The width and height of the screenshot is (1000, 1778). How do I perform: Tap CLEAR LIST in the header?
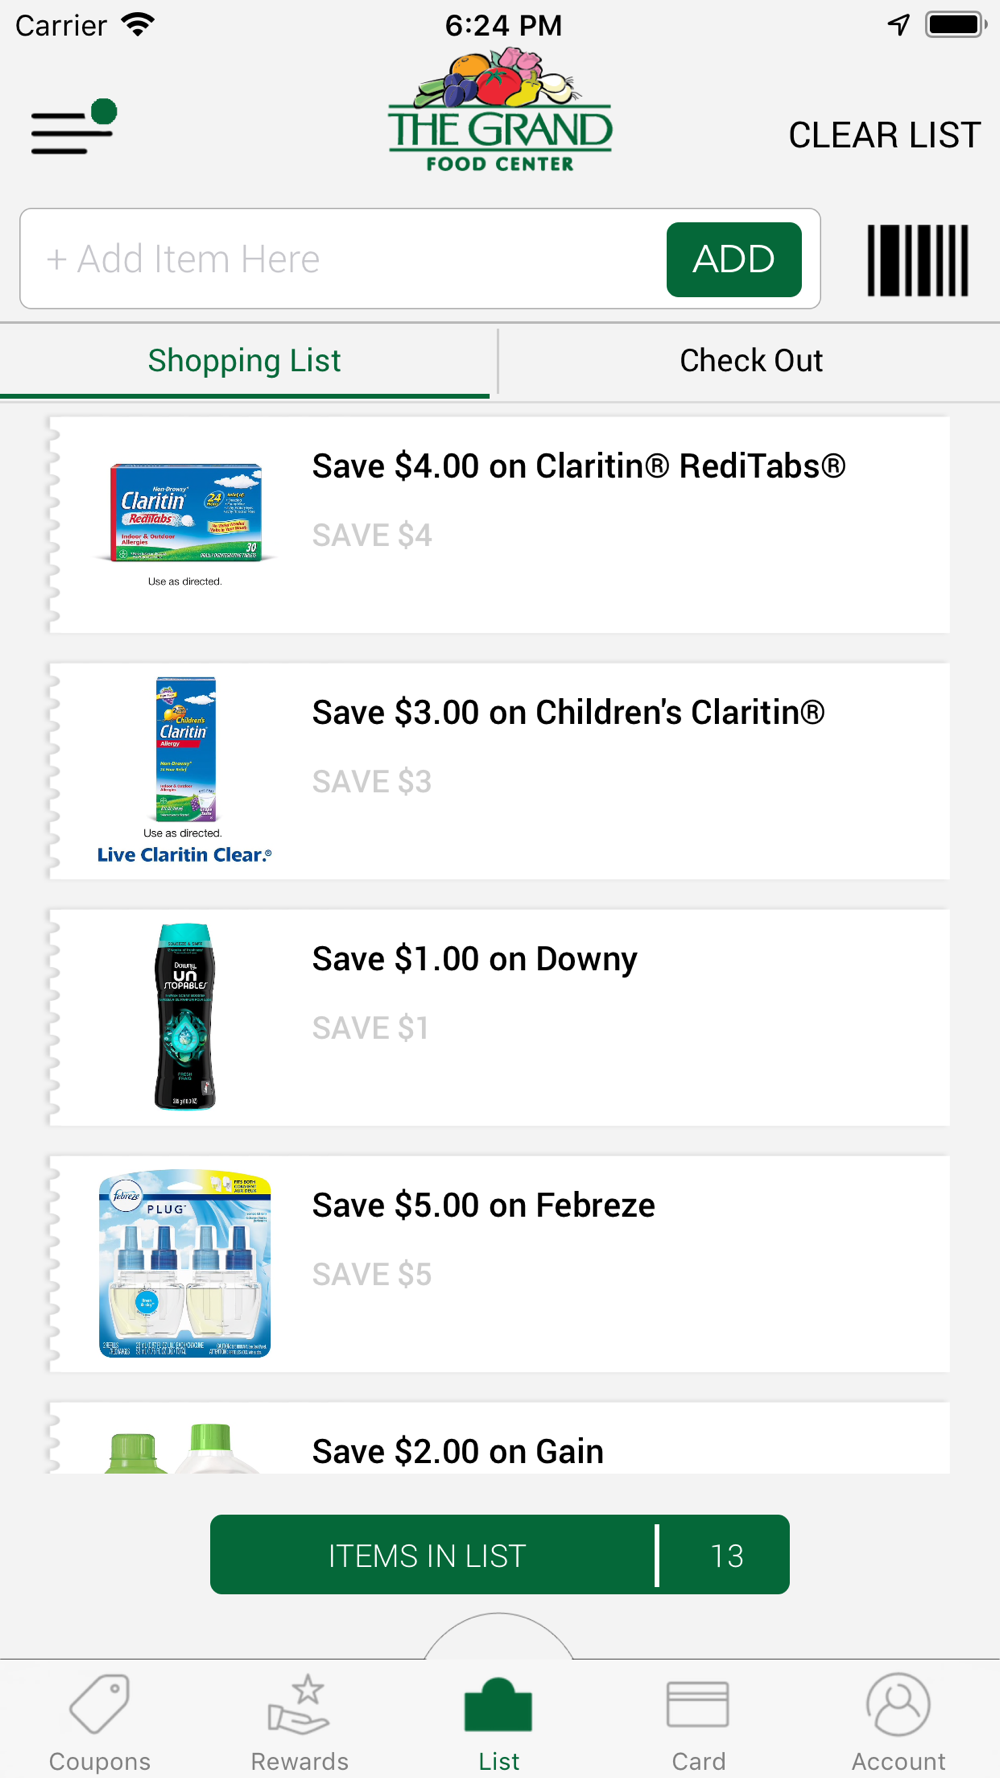[885, 135]
